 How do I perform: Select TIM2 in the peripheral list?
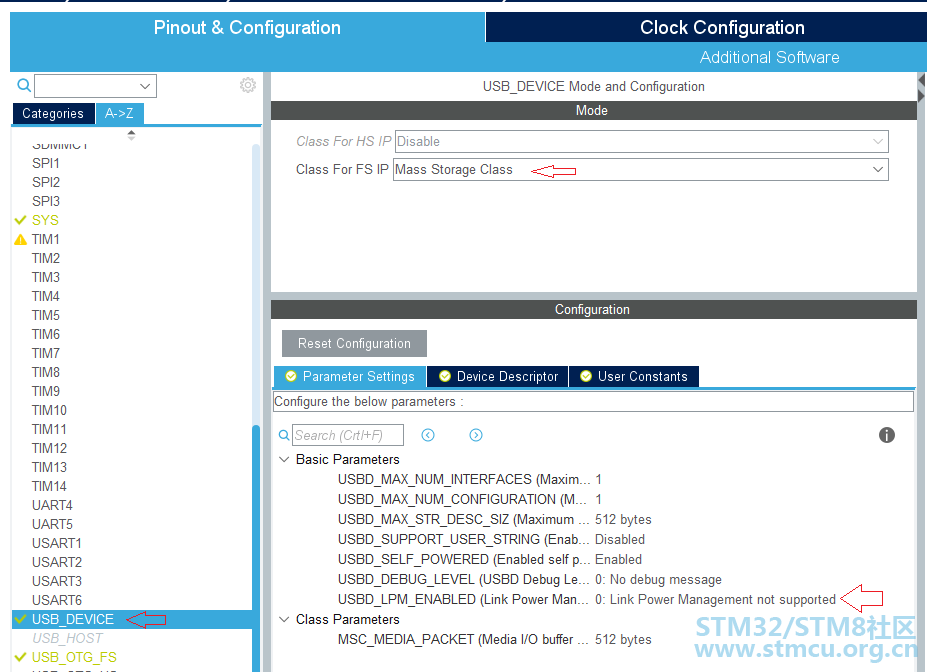point(46,258)
